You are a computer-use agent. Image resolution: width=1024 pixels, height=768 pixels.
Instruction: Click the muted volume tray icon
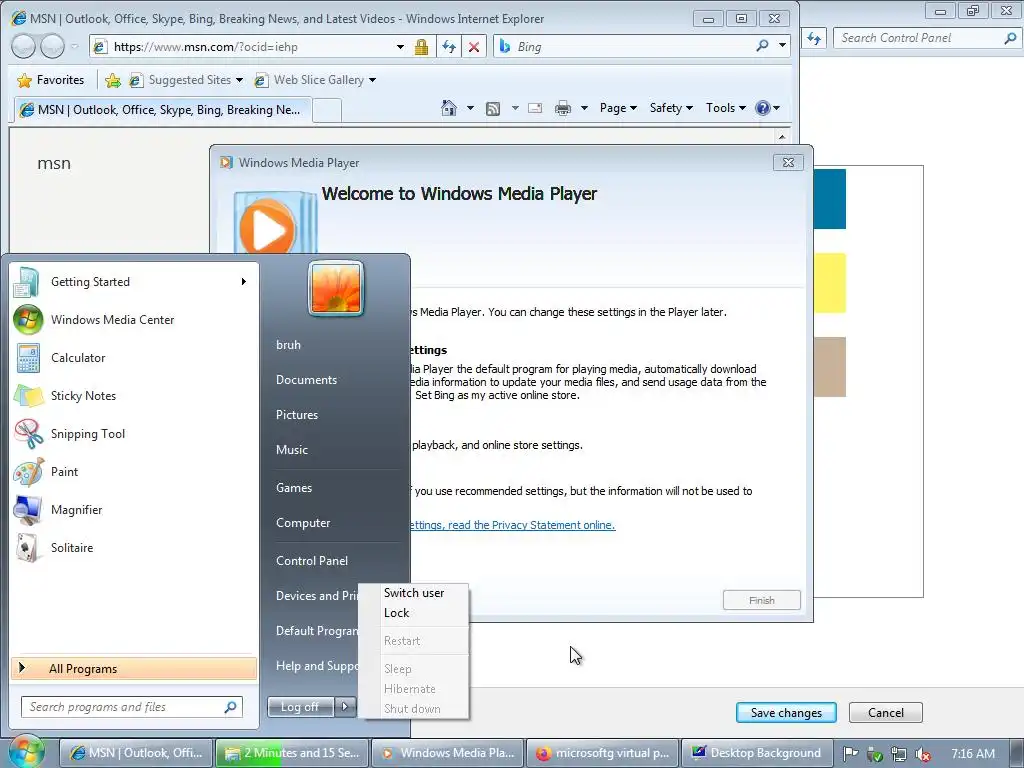(x=923, y=754)
